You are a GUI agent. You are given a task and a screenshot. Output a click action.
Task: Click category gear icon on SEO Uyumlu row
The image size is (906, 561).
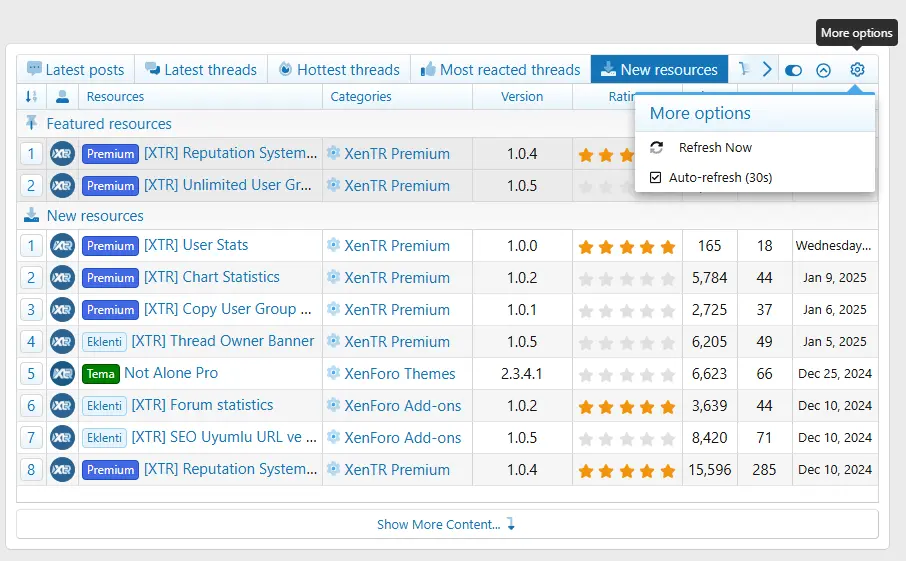coord(333,436)
